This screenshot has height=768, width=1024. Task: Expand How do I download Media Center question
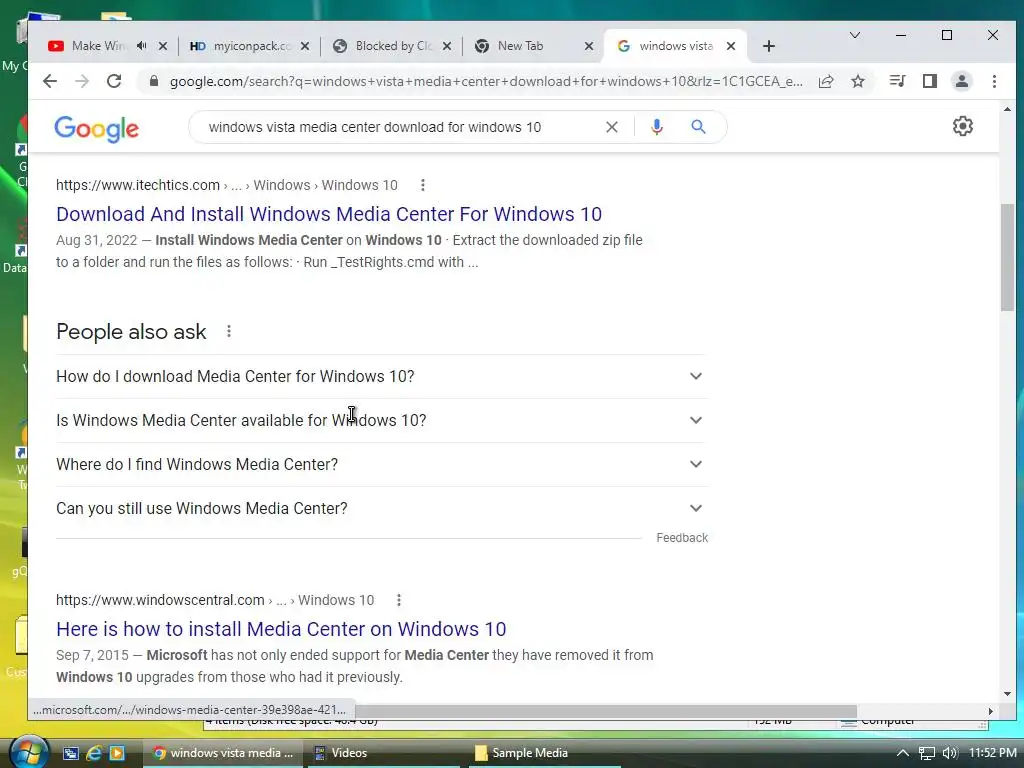pos(381,376)
